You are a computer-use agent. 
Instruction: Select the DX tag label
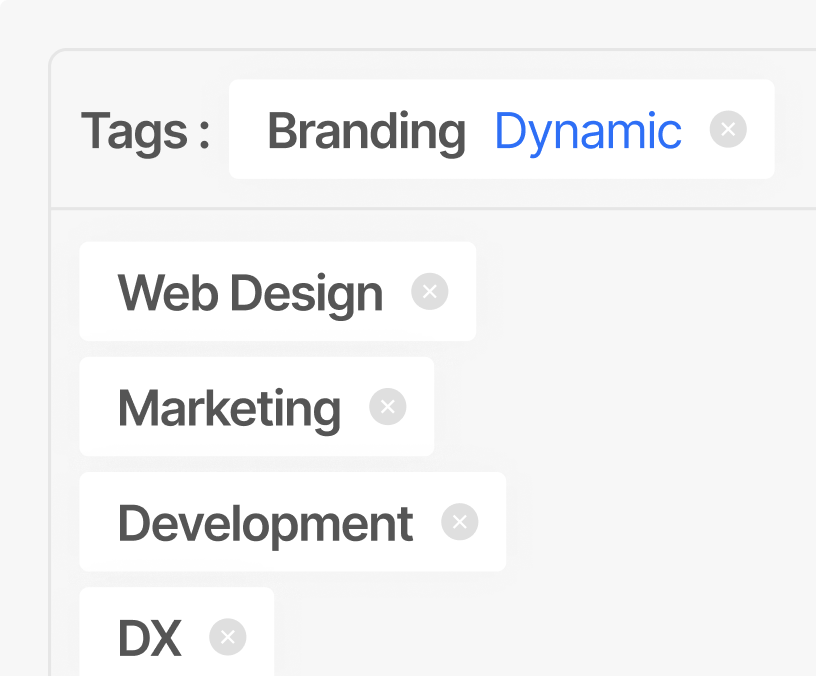[150, 638]
